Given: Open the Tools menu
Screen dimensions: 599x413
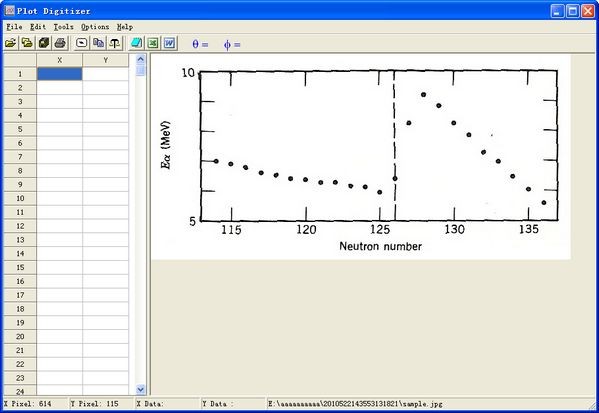Looking at the screenshot, I should (x=63, y=27).
